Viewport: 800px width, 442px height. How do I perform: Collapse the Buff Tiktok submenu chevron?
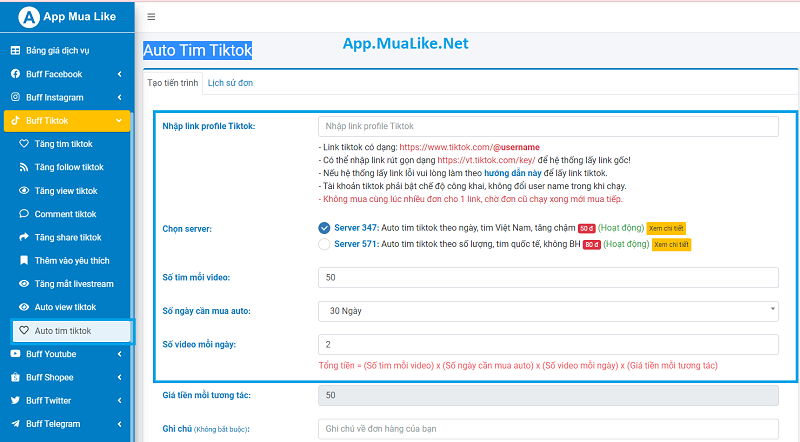(119, 120)
